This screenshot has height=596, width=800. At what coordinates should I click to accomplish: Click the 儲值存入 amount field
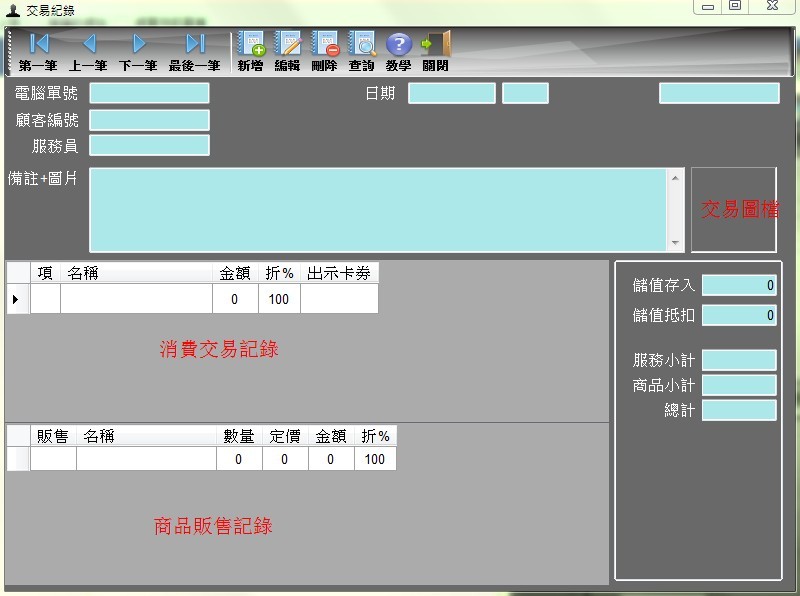[x=738, y=285]
